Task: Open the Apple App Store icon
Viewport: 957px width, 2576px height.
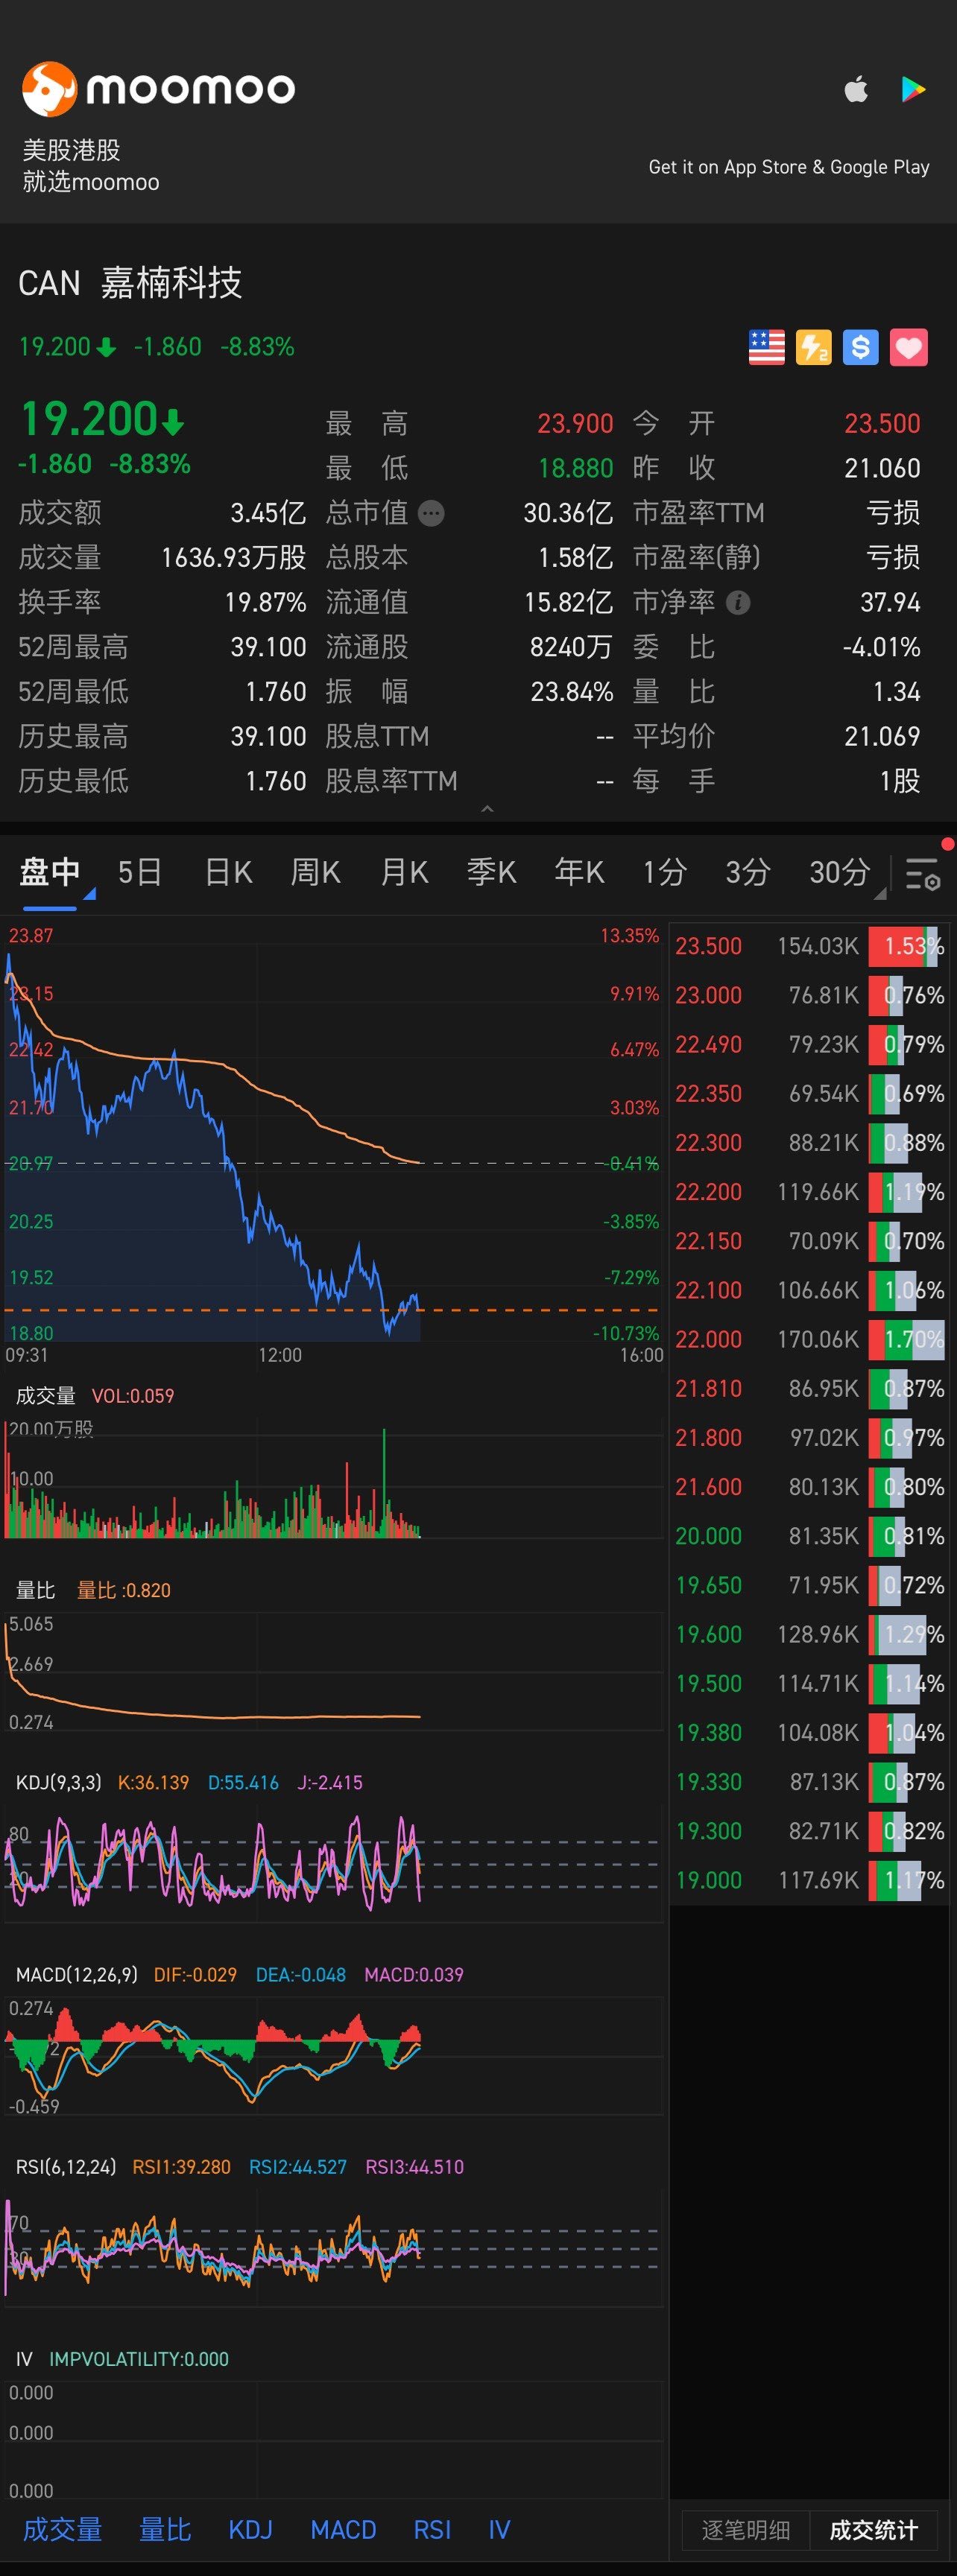Action: (856, 89)
